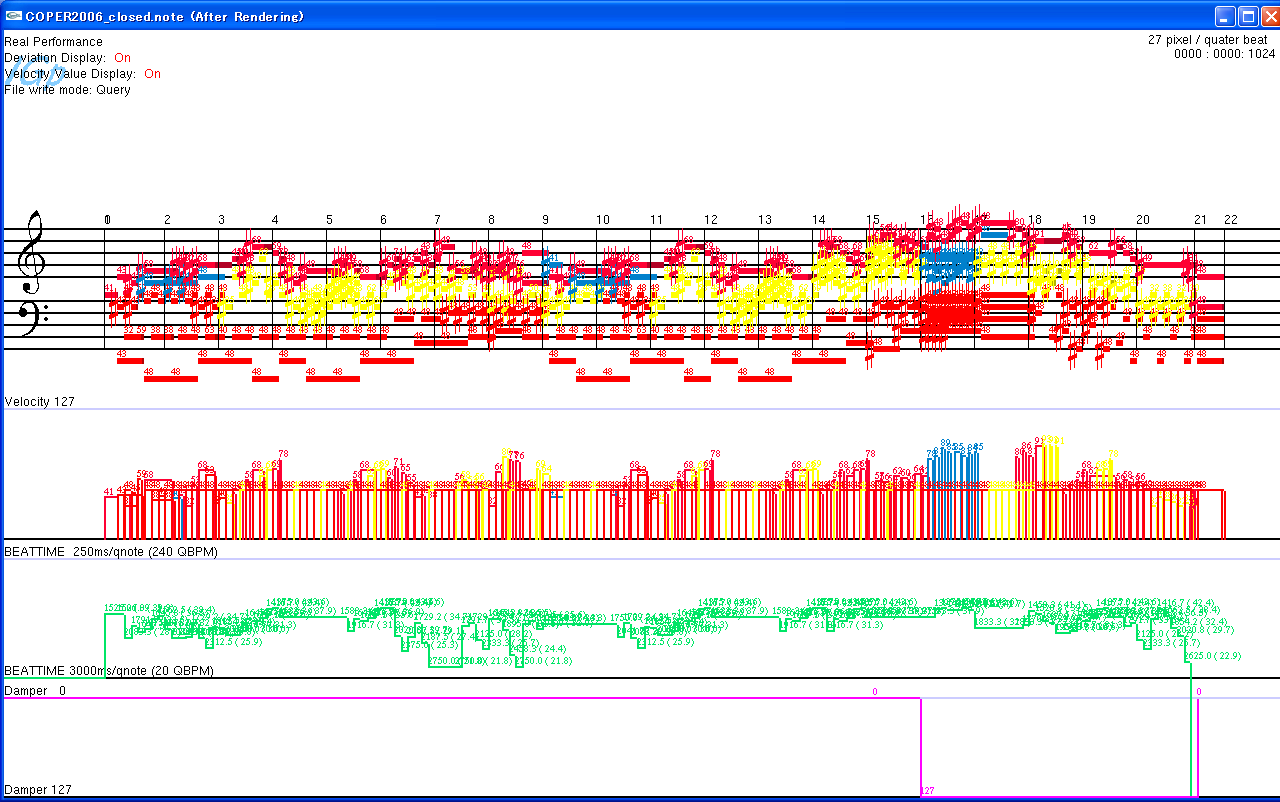The width and height of the screenshot is (1280, 802).
Task: Close the COPER2006 window
Action: [1268, 16]
